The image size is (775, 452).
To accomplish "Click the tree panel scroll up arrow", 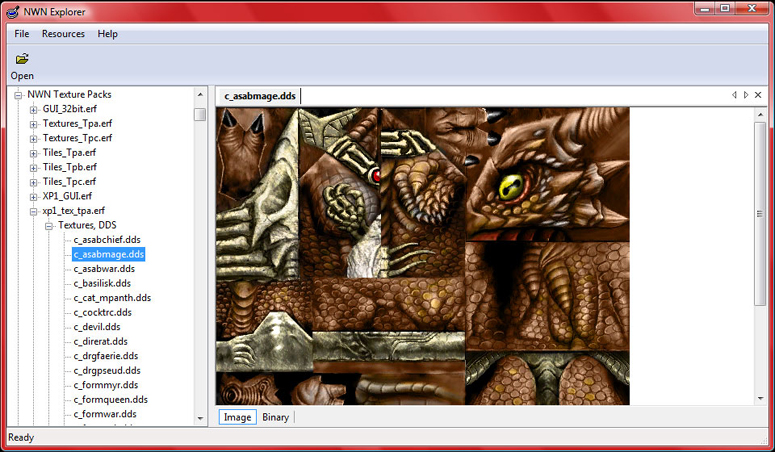I will [200, 94].
